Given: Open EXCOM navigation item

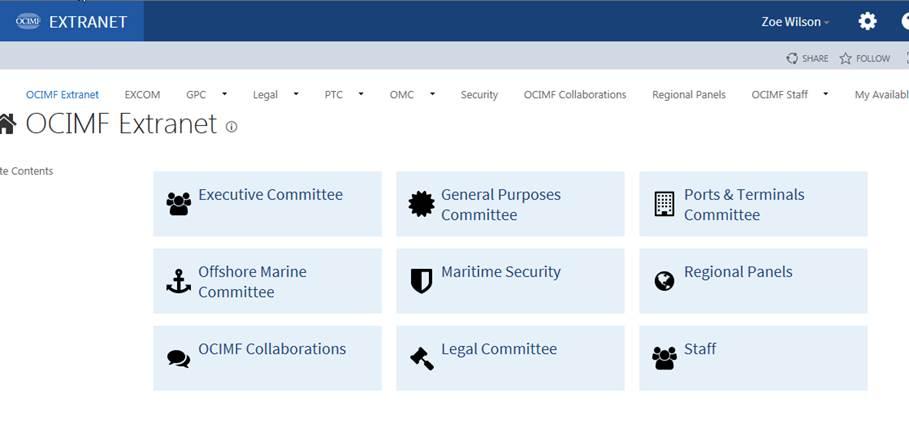Looking at the screenshot, I should [142, 94].
